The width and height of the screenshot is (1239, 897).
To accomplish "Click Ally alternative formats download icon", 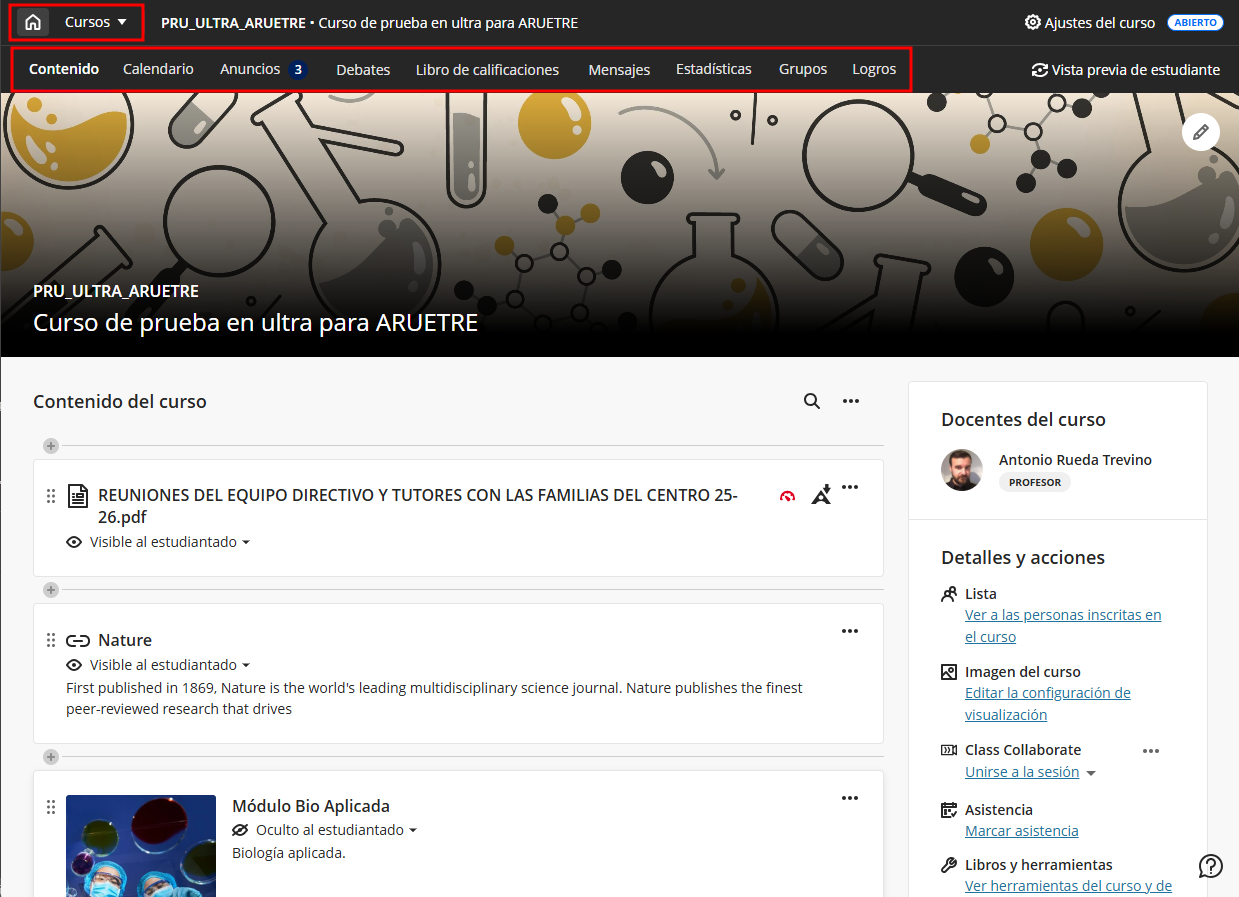I will [821, 494].
